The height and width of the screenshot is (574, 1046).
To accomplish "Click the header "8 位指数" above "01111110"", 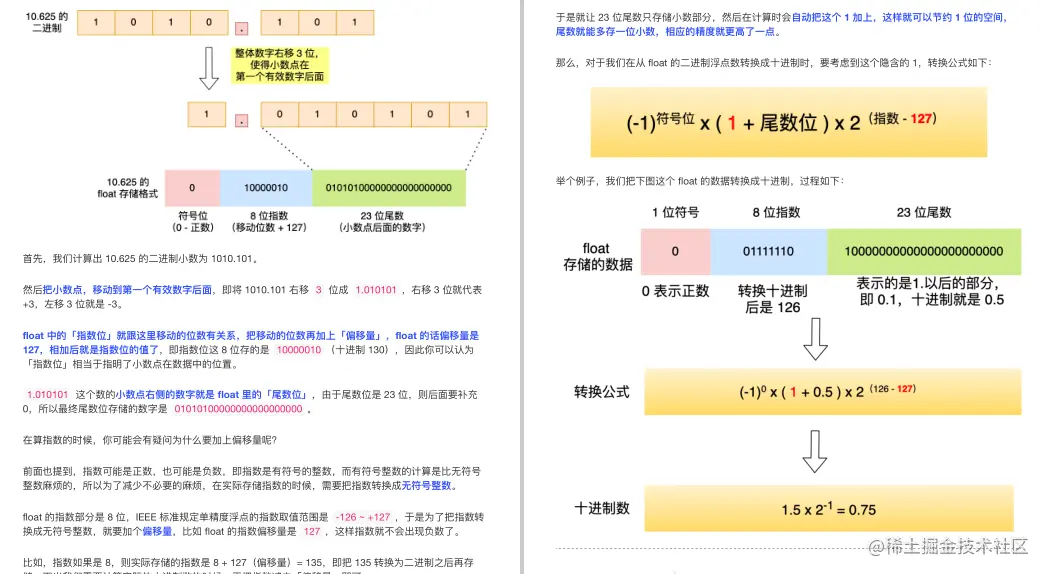I will click(776, 212).
